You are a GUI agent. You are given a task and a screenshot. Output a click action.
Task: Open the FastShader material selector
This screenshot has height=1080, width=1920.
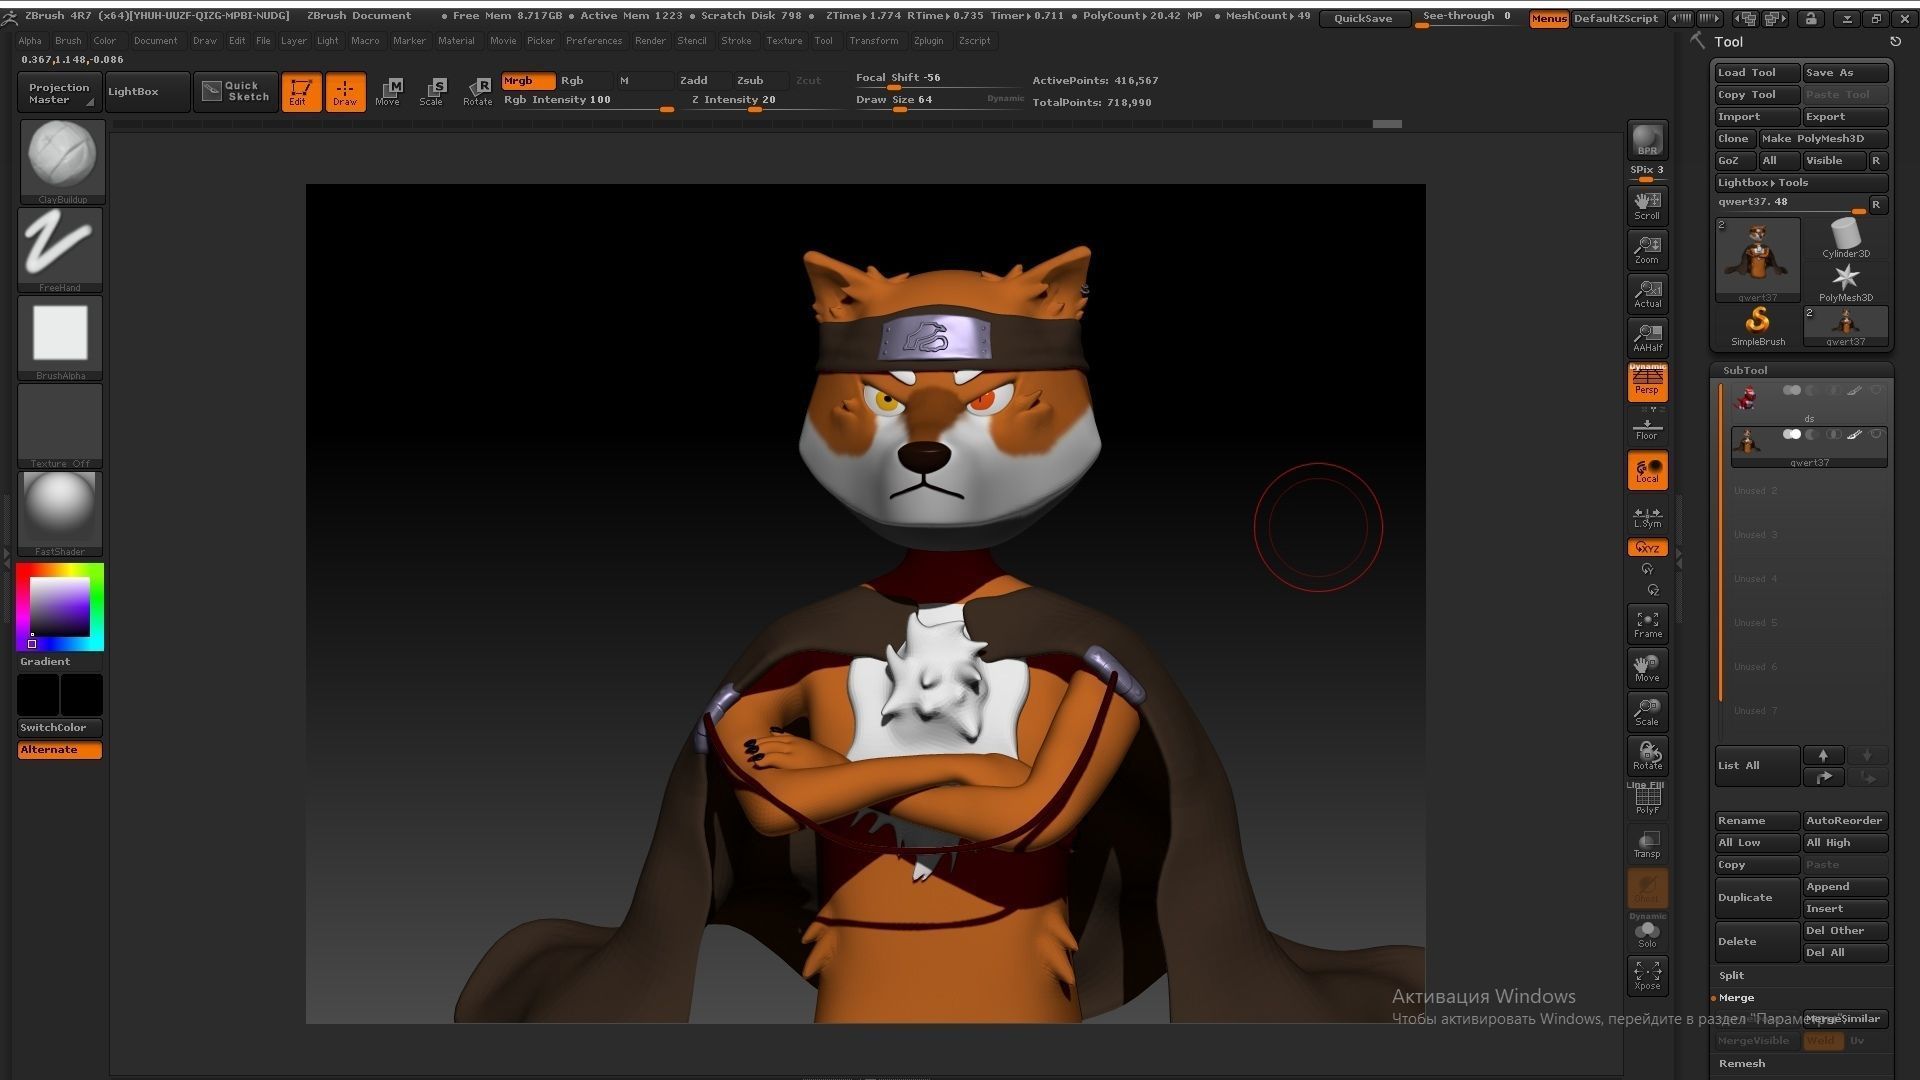pyautogui.click(x=61, y=514)
